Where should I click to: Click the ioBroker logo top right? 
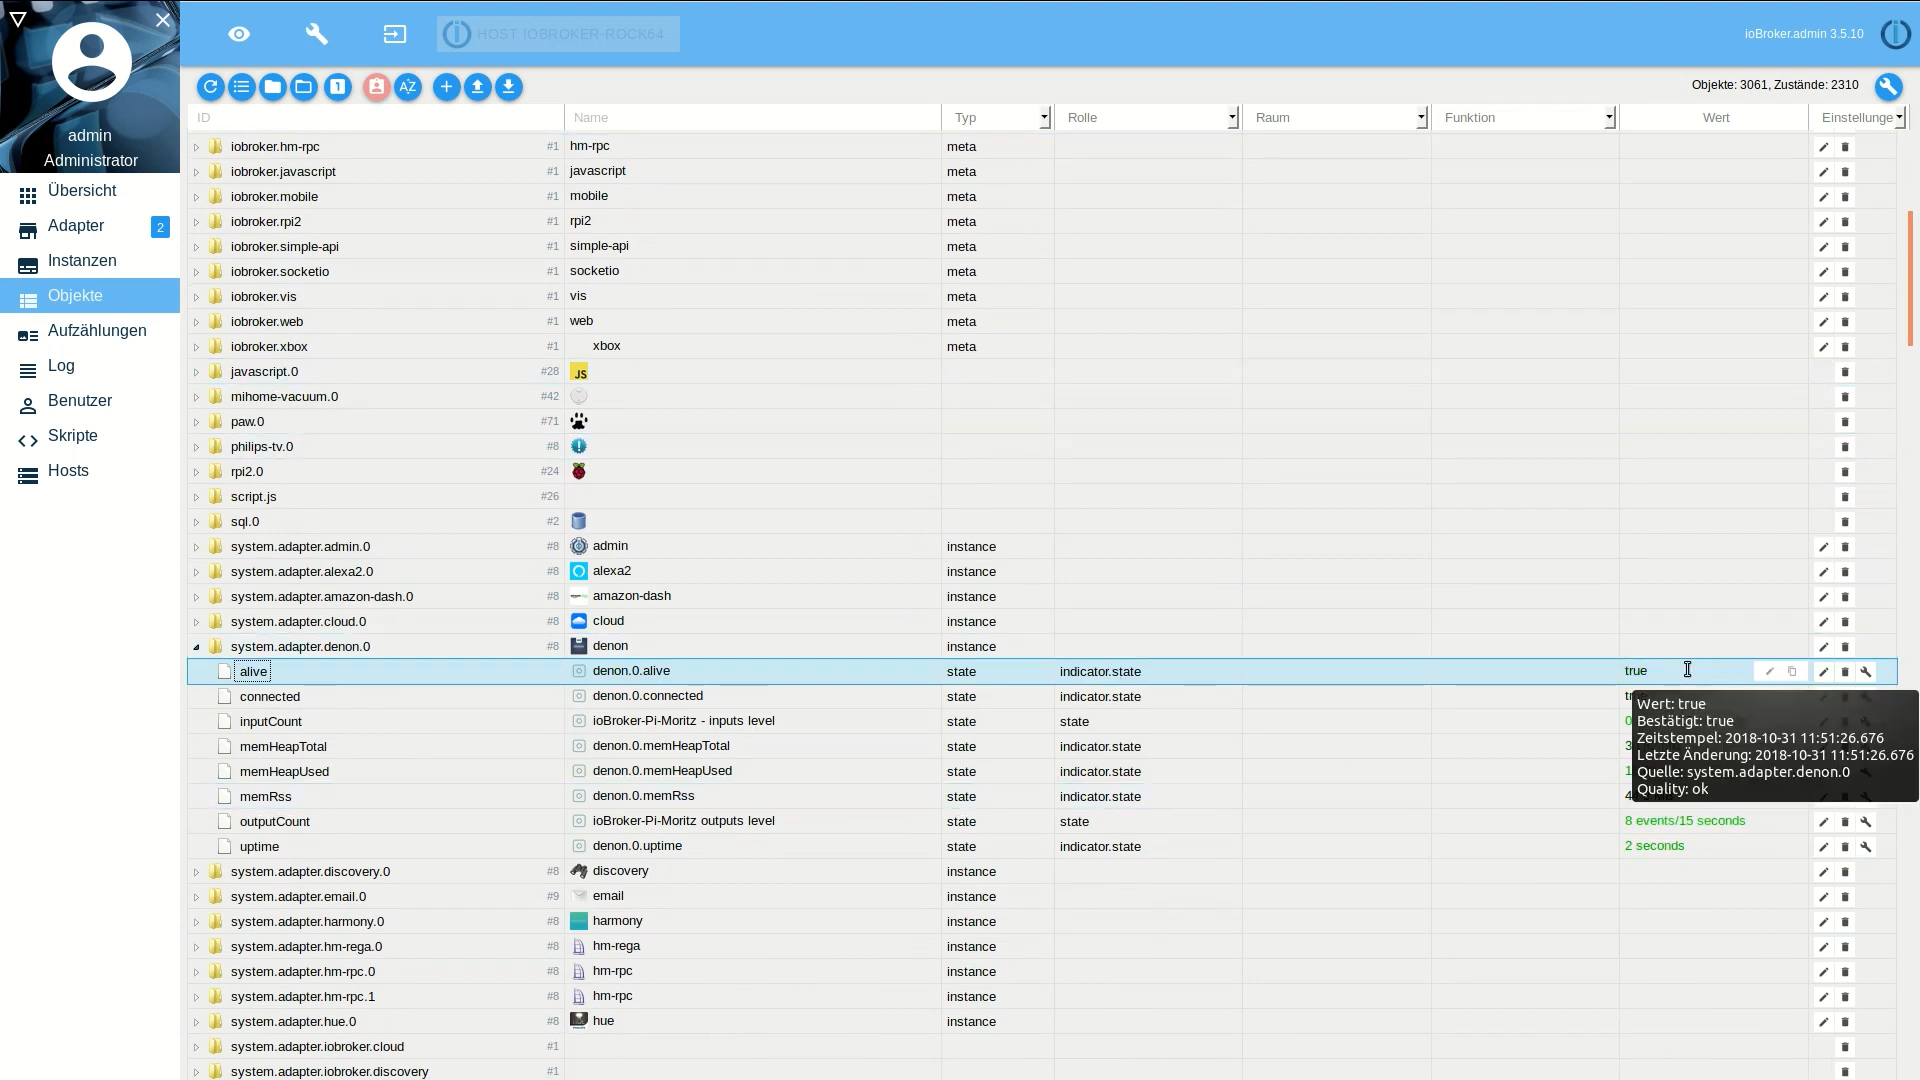tap(1895, 34)
